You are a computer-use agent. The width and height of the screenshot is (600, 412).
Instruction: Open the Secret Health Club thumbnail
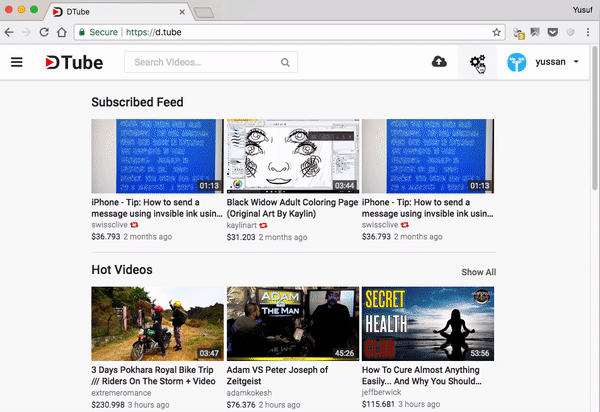click(428, 324)
